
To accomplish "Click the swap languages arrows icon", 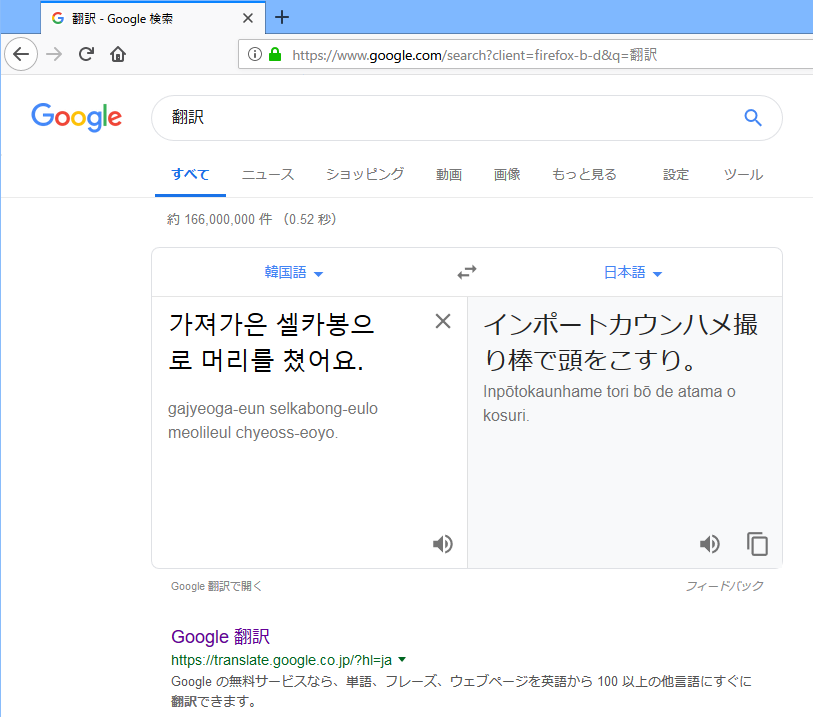I will point(467,272).
